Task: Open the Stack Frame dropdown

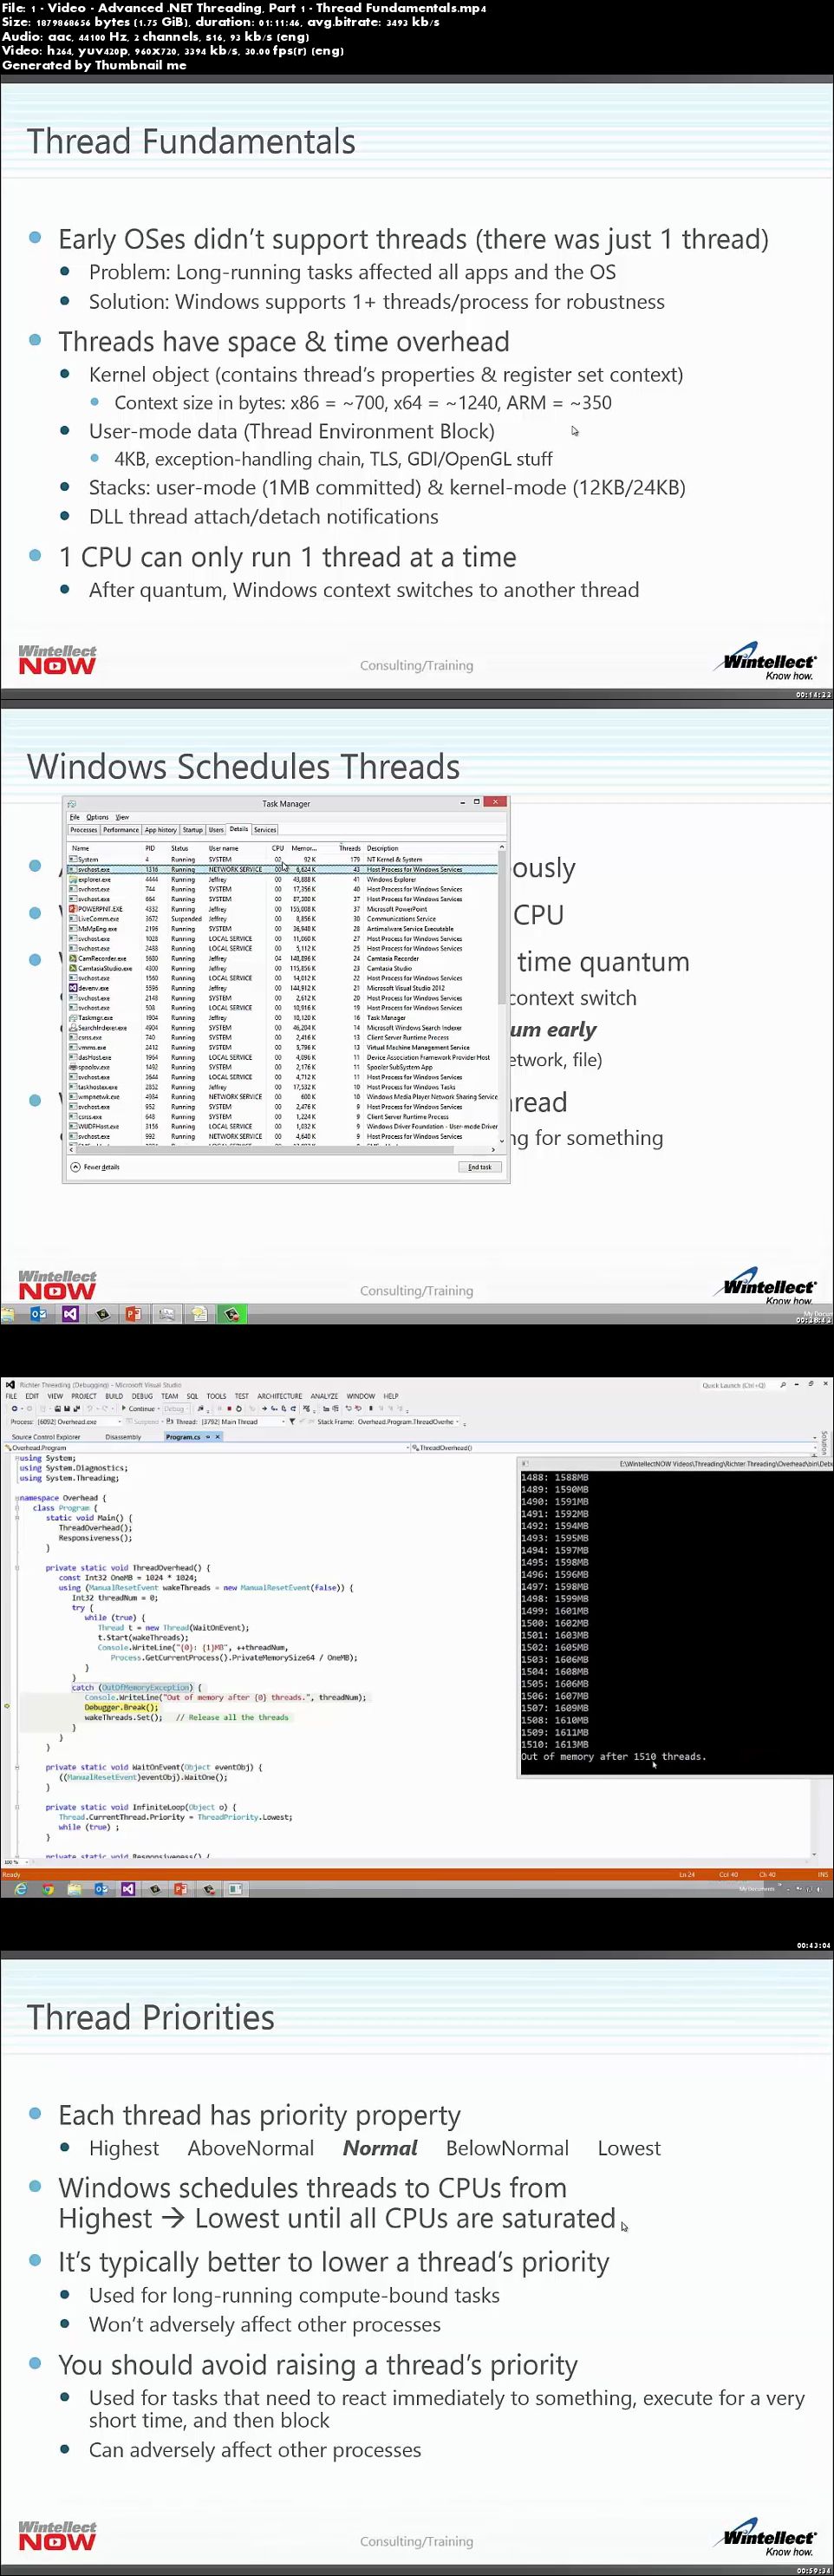Action: point(410,1421)
